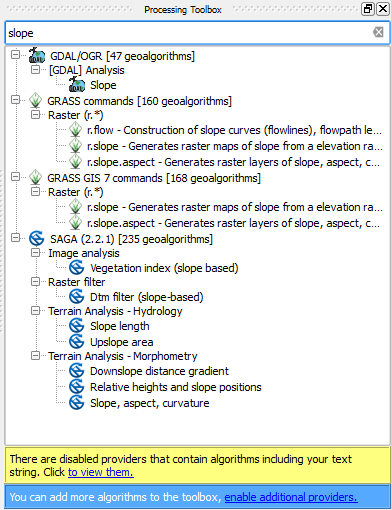
Task: Open the 'to view them.' link
Action: [101, 472]
